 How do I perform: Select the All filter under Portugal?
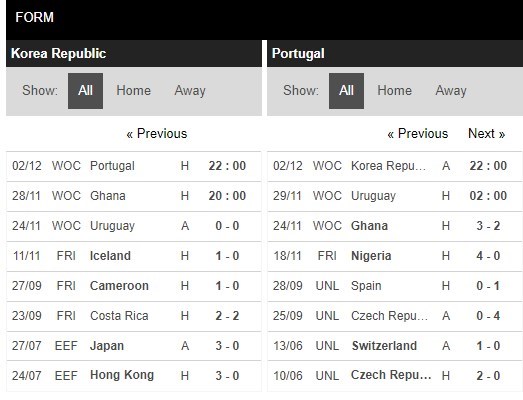pos(346,91)
